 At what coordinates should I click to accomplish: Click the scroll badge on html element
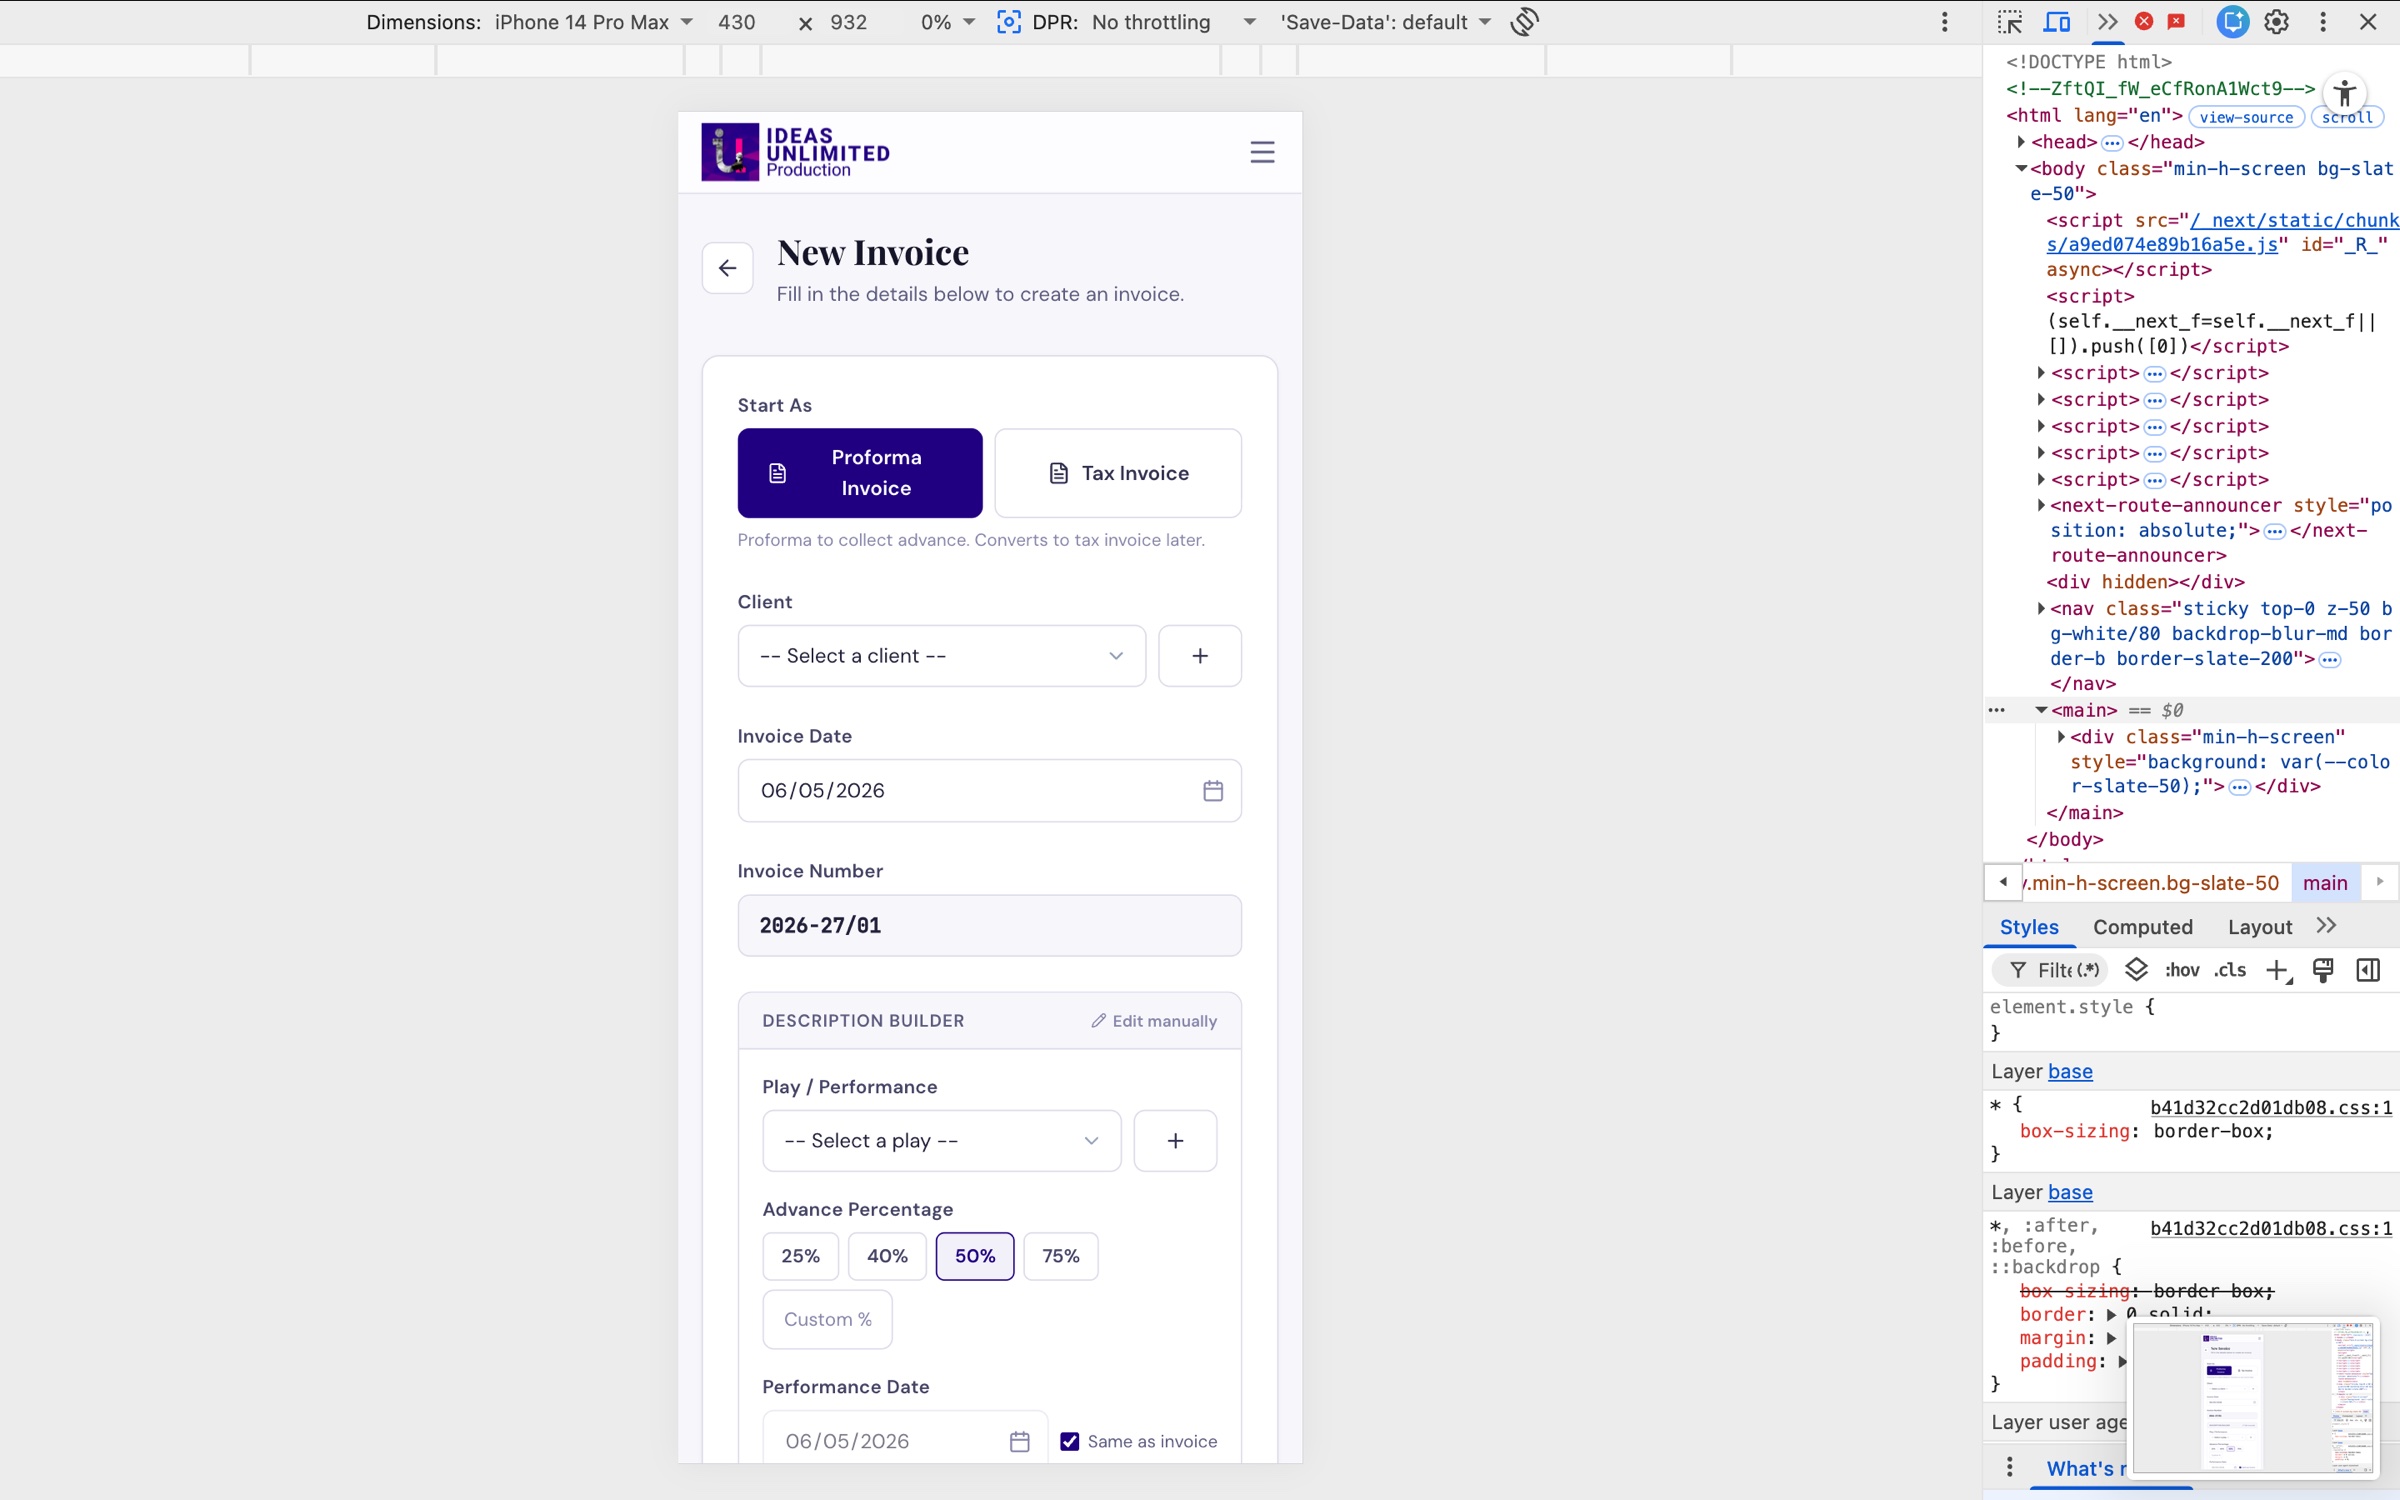(x=2347, y=117)
